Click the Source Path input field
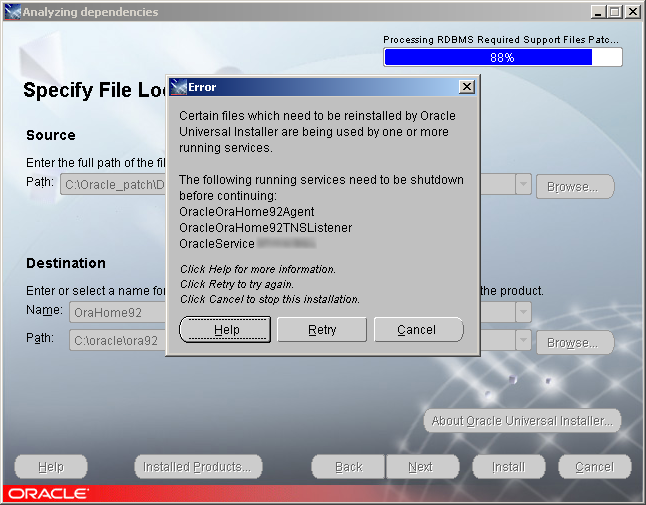This screenshot has height=505, width=646. click(x=114, y=184)
